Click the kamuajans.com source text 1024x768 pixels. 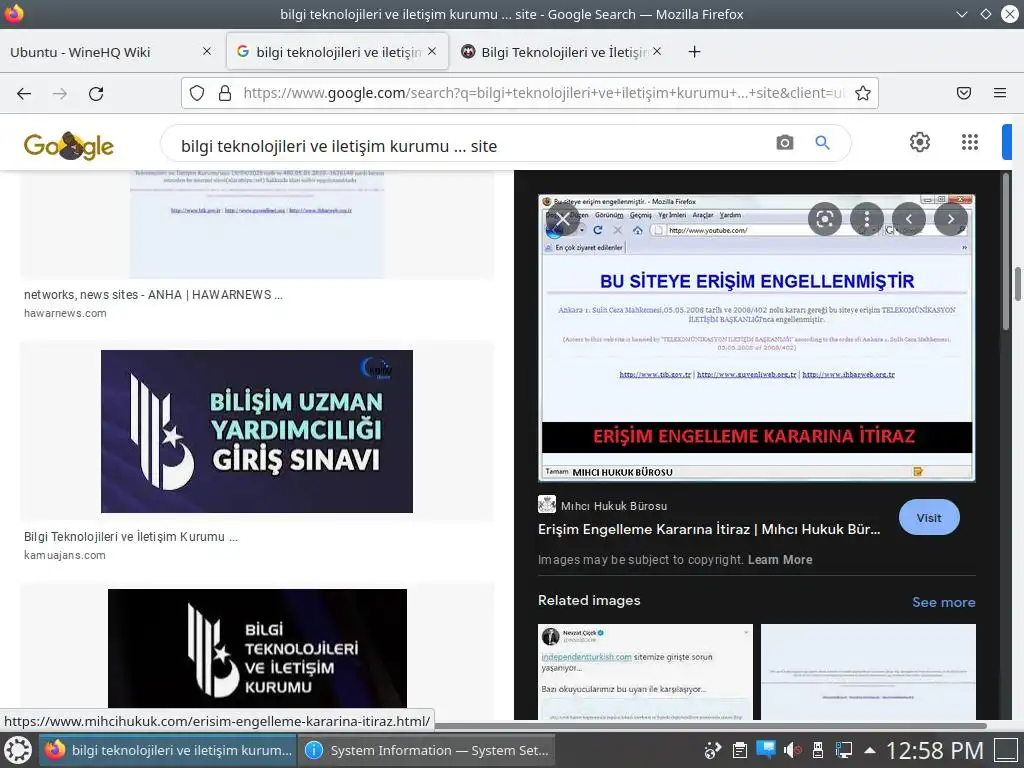[x=65, y=555]
